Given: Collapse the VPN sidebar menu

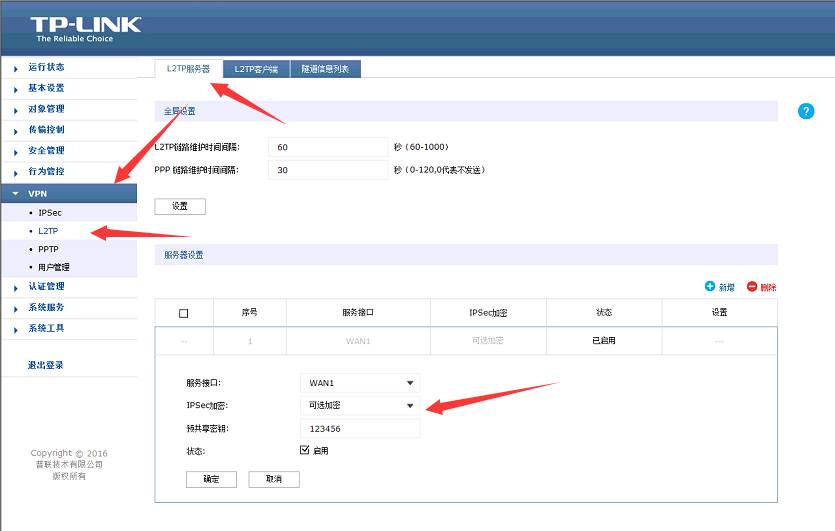Looking at the screenshot, I should pos(38,193).
